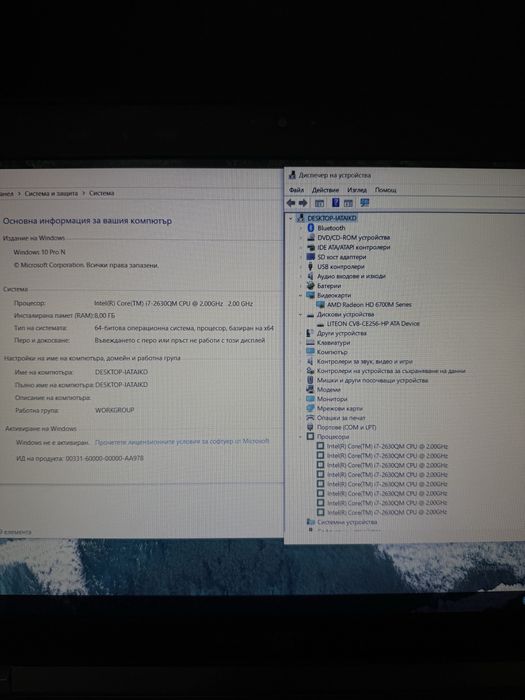Collapse the Видеокарти category arrow
The width and height of the screenshot is (525, 700).
300,295
